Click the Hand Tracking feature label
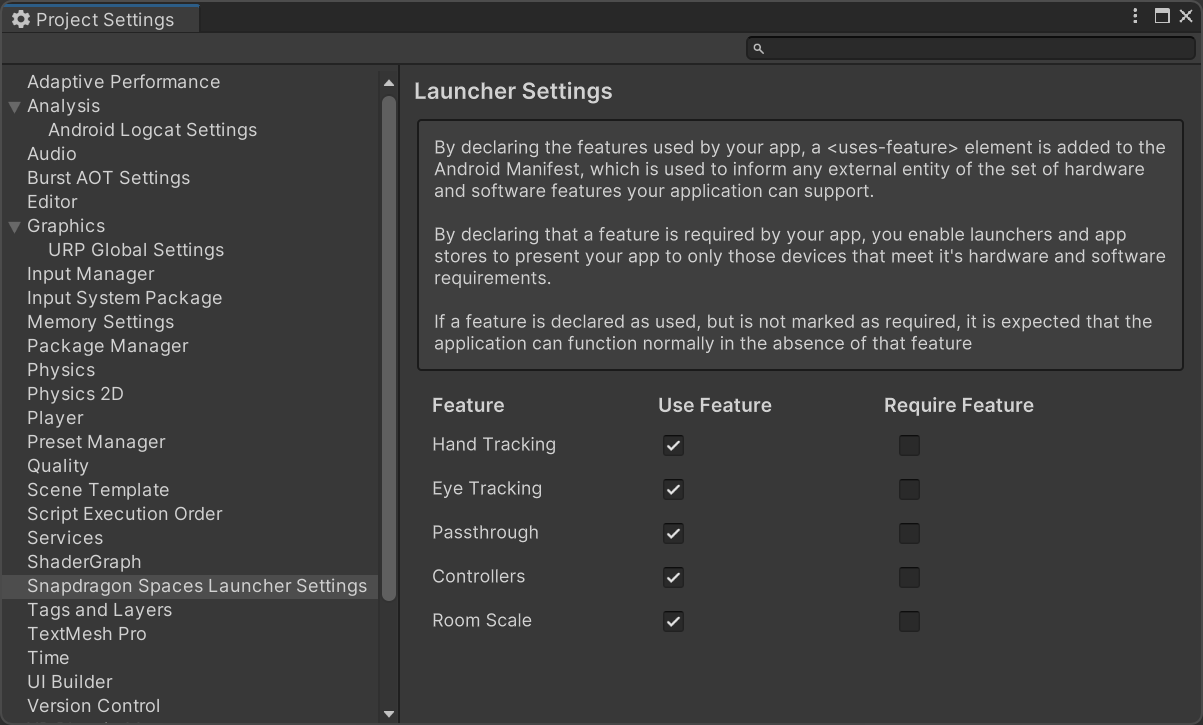Viewport: 1203px width, 725px height. coord(494,444)
